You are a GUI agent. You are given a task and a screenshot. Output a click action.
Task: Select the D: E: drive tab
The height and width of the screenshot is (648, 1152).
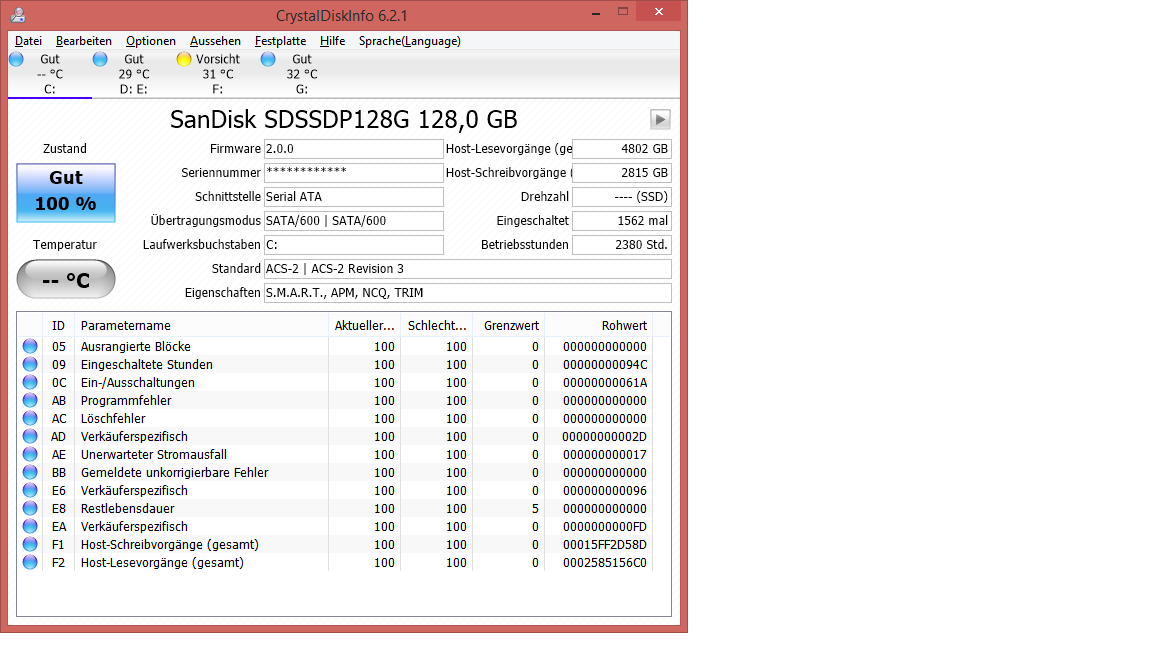[134, 74]
